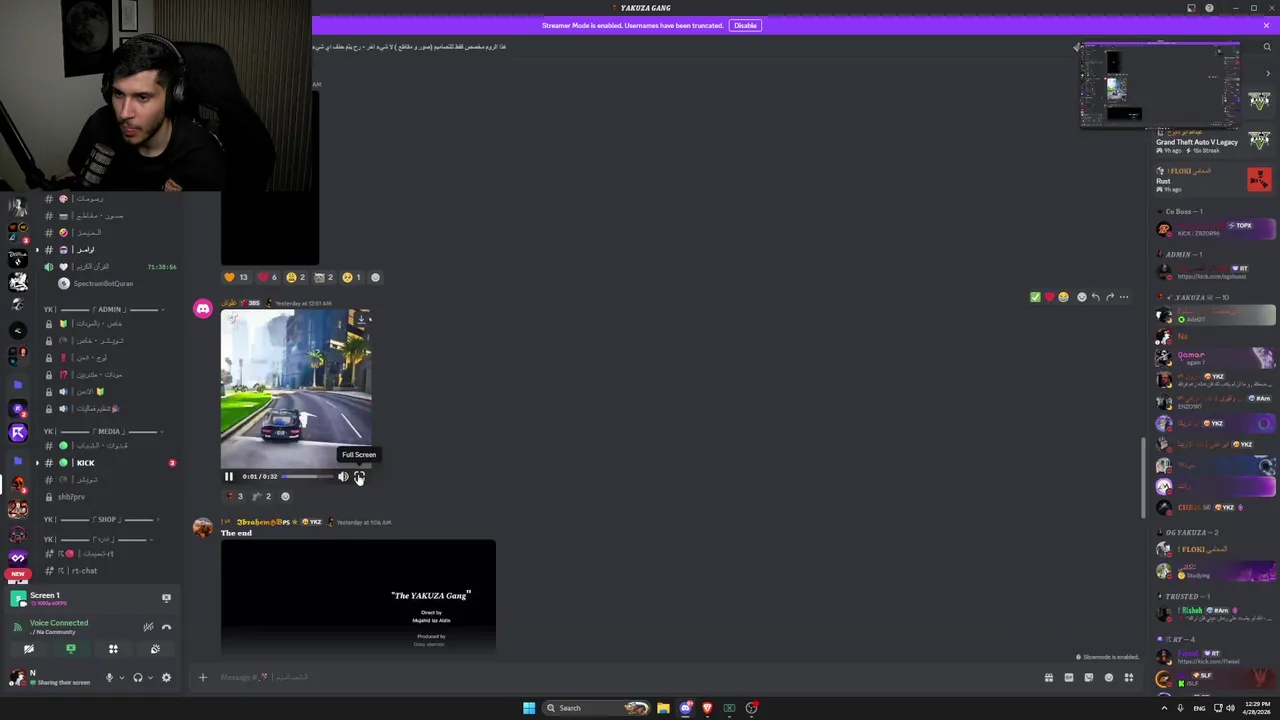Image resolution: width=1280 pixels, height=720 pixels.
Task: Click the Windows taskbar Search box
Action: (596, 708)
